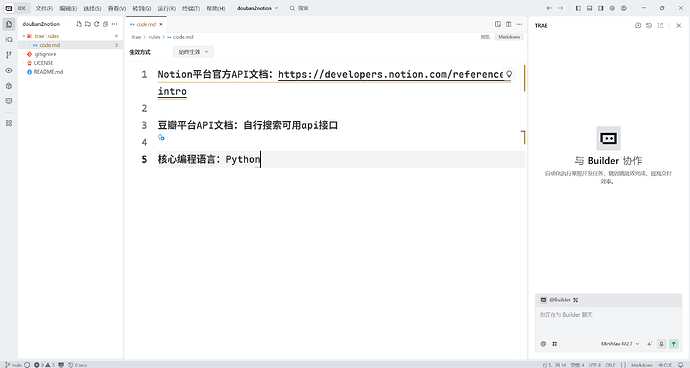Toggle the microphone voice input button
The width and height of the screenshot is (690, 368).
point(661,344)
